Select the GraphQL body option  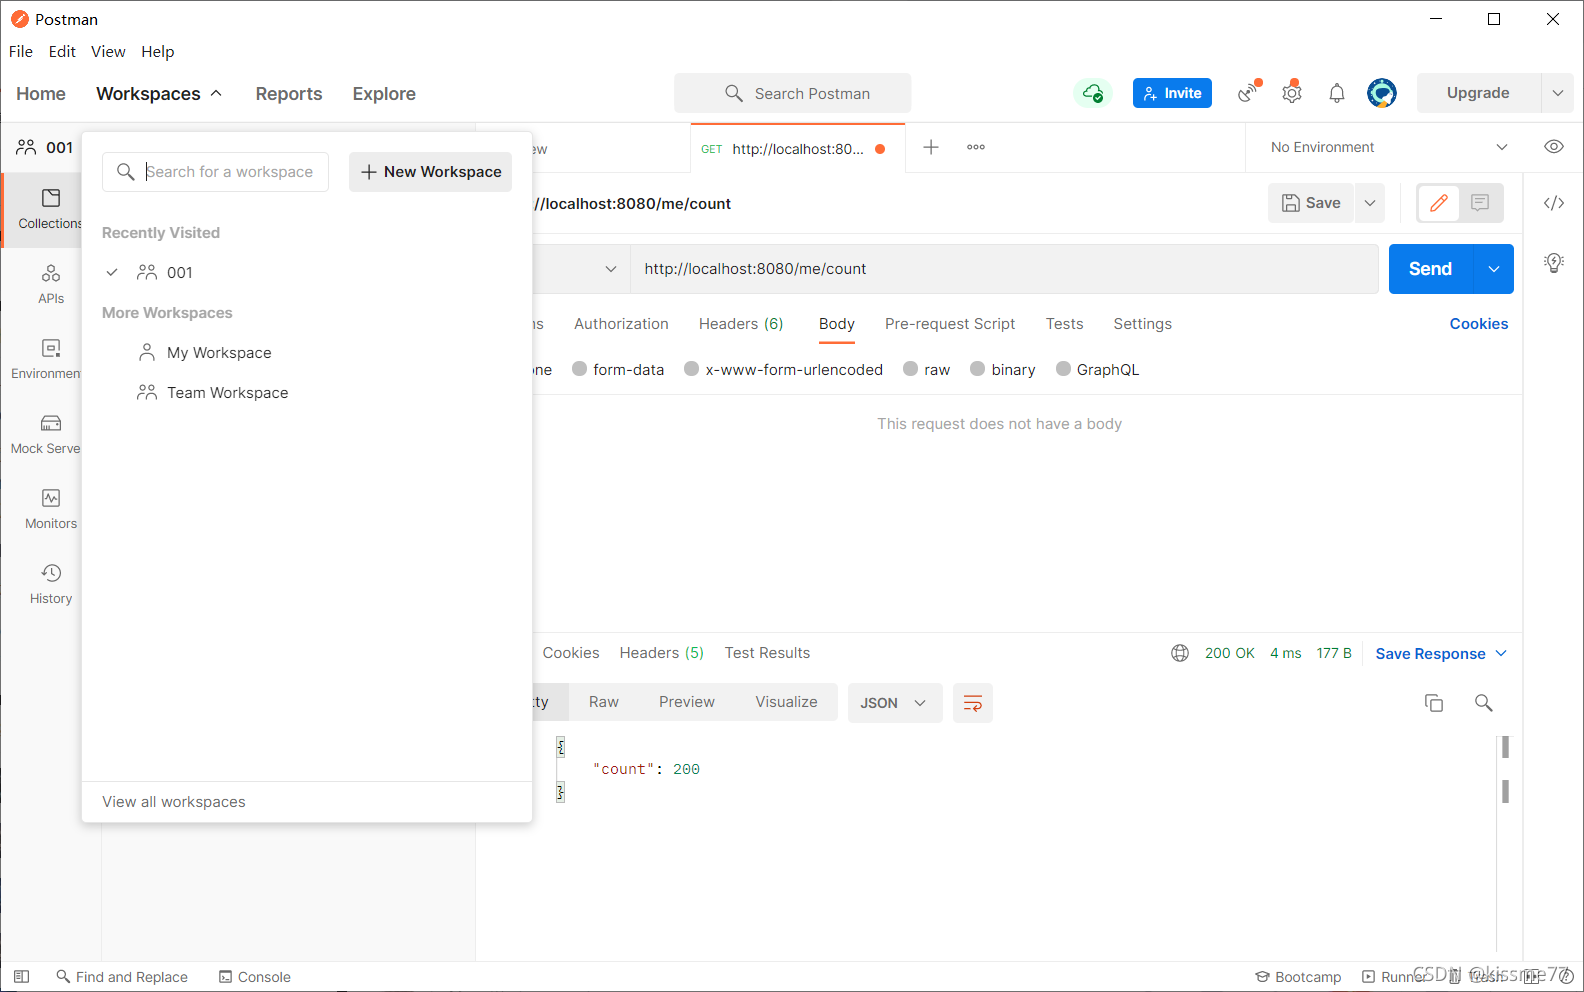1098,370
